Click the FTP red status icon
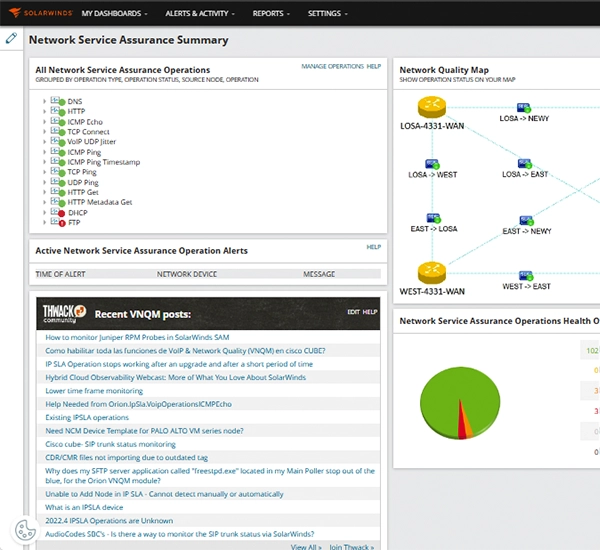This screenshot has height=550, width=600. (x=58, y=222)
